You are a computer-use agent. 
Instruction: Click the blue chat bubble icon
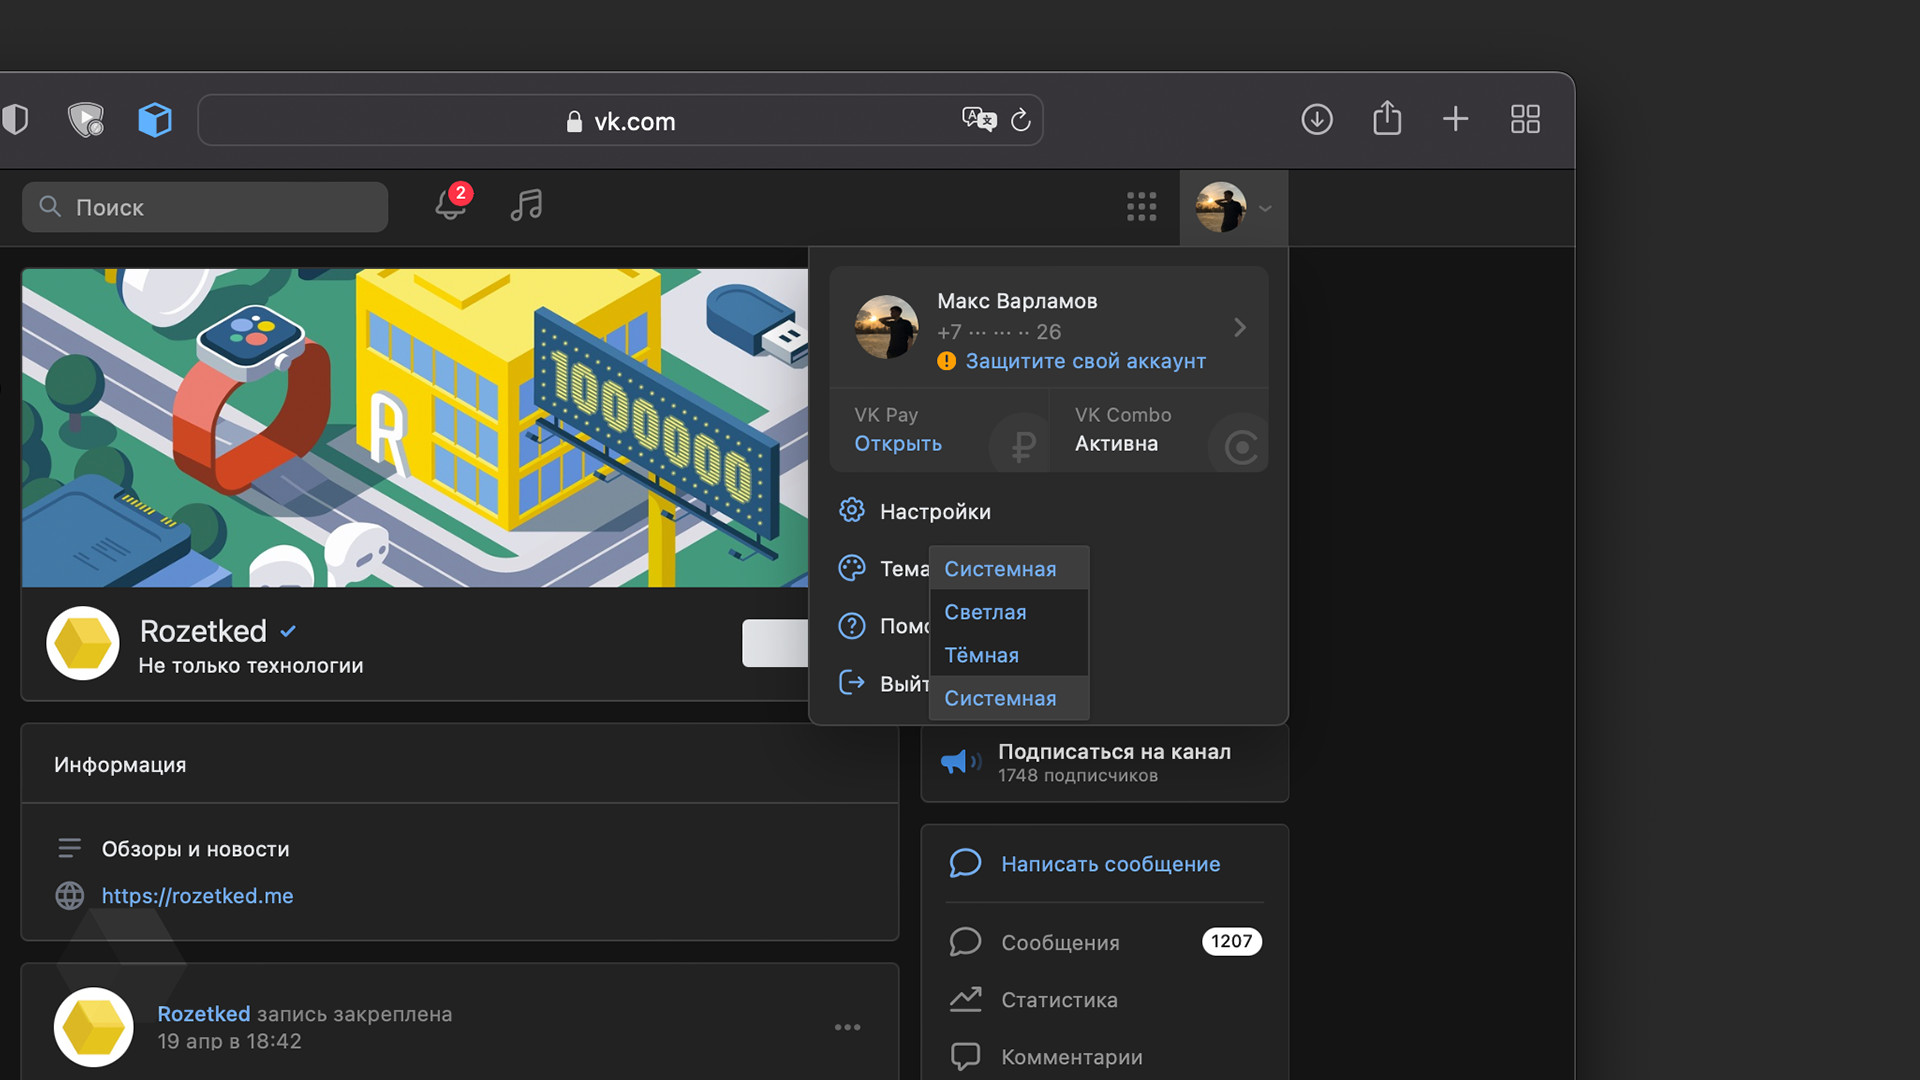pos(965,863)
